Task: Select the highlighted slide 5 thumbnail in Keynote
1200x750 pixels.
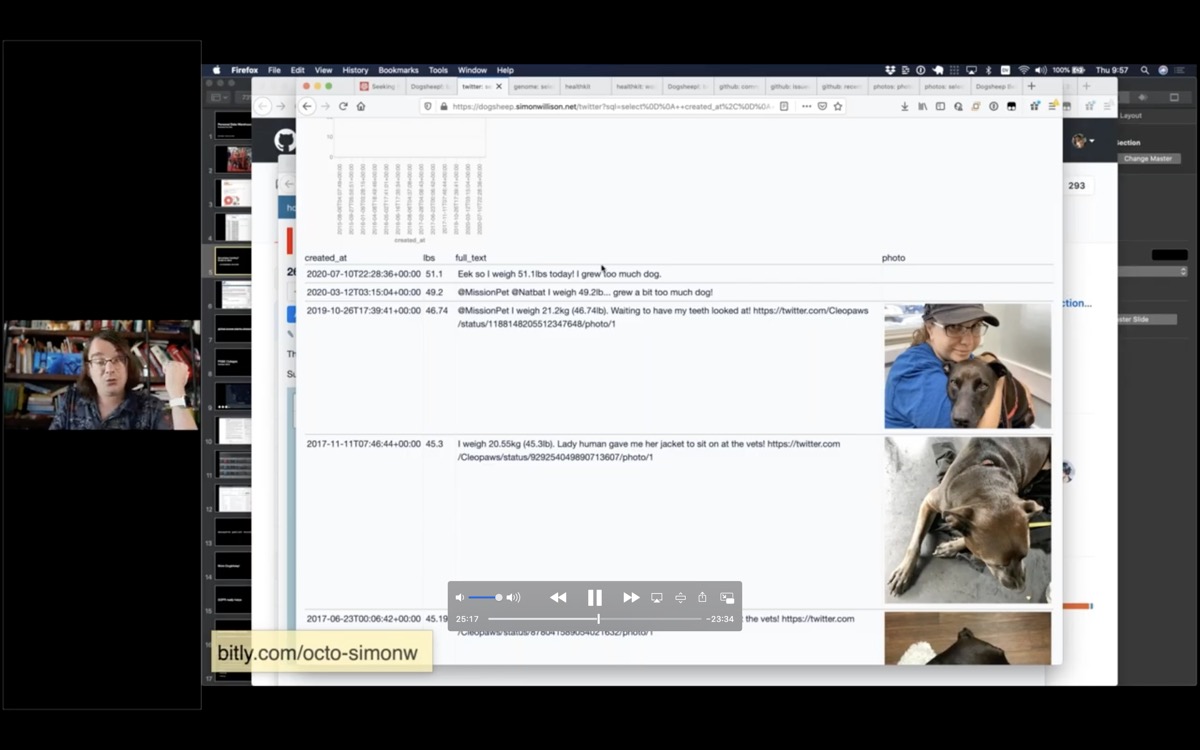Action: point(234,260)
